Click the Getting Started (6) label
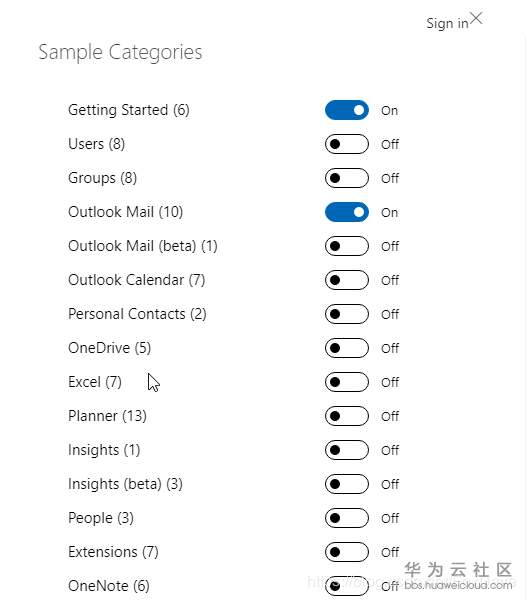Viewport: 526px width, 600px height. [x=129, y=110]
